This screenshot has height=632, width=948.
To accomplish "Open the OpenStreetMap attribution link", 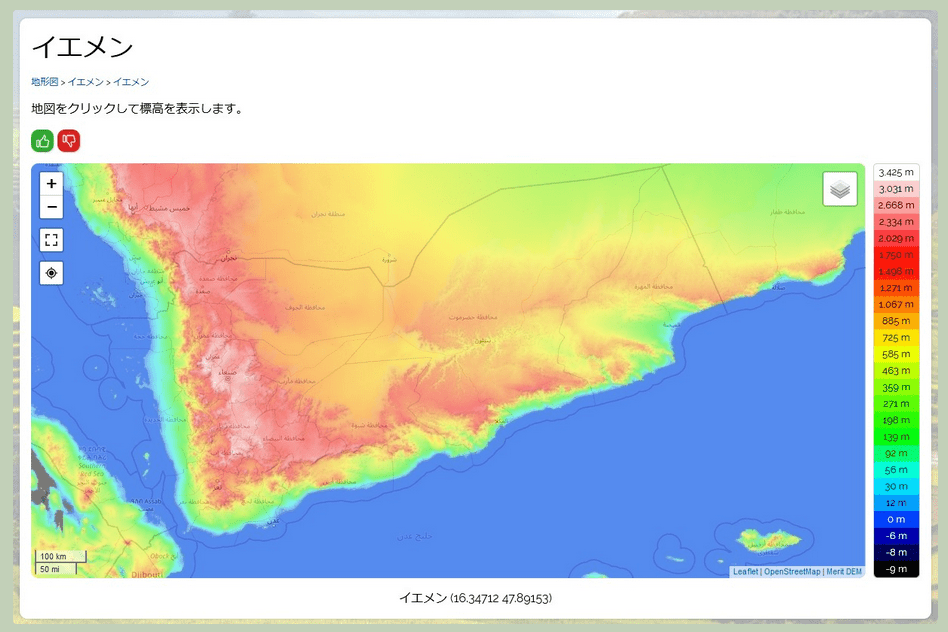I will tap(792, 572).
